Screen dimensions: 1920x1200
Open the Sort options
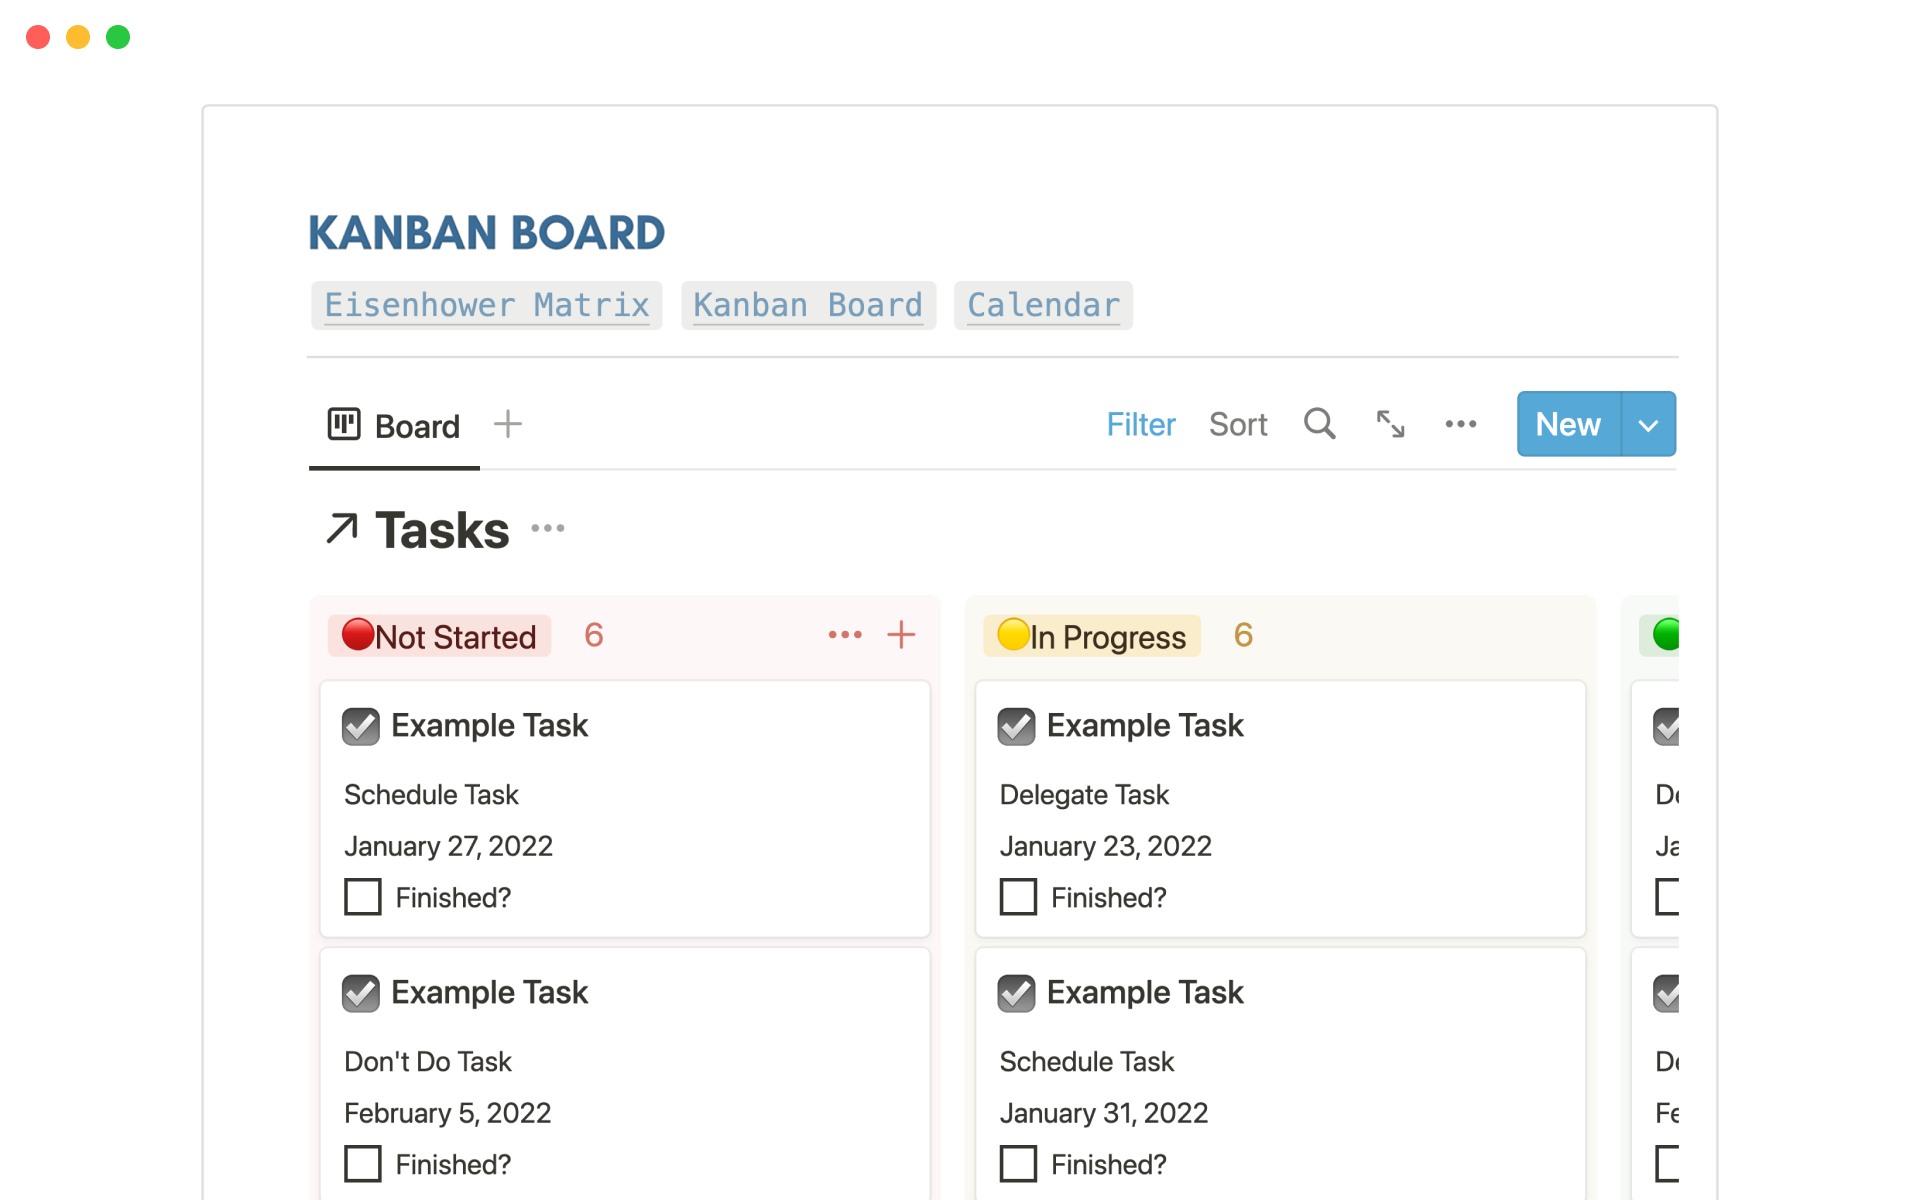tap(1237, 425)
